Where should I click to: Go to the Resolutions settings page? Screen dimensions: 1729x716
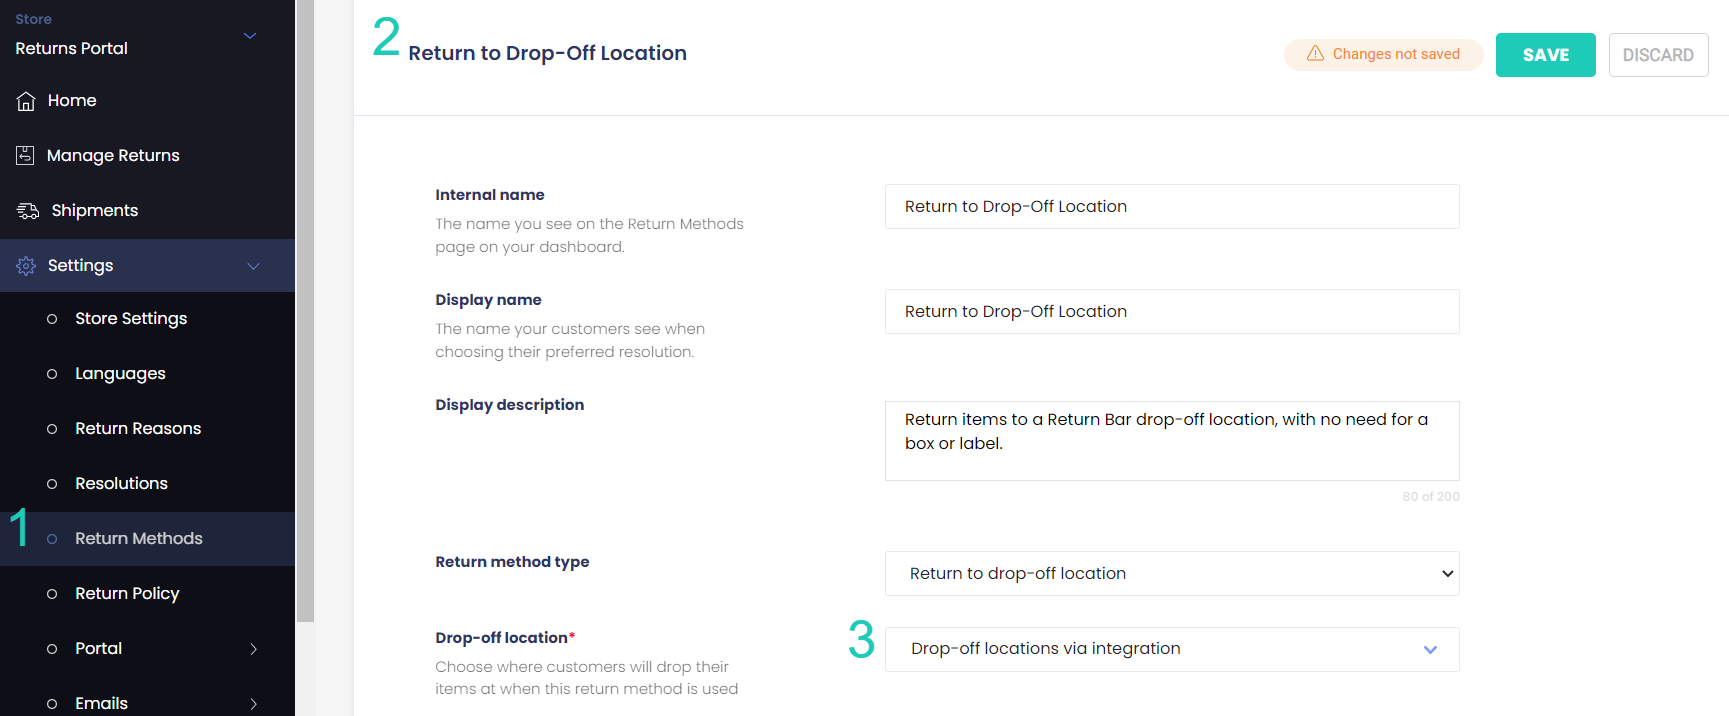121,484
